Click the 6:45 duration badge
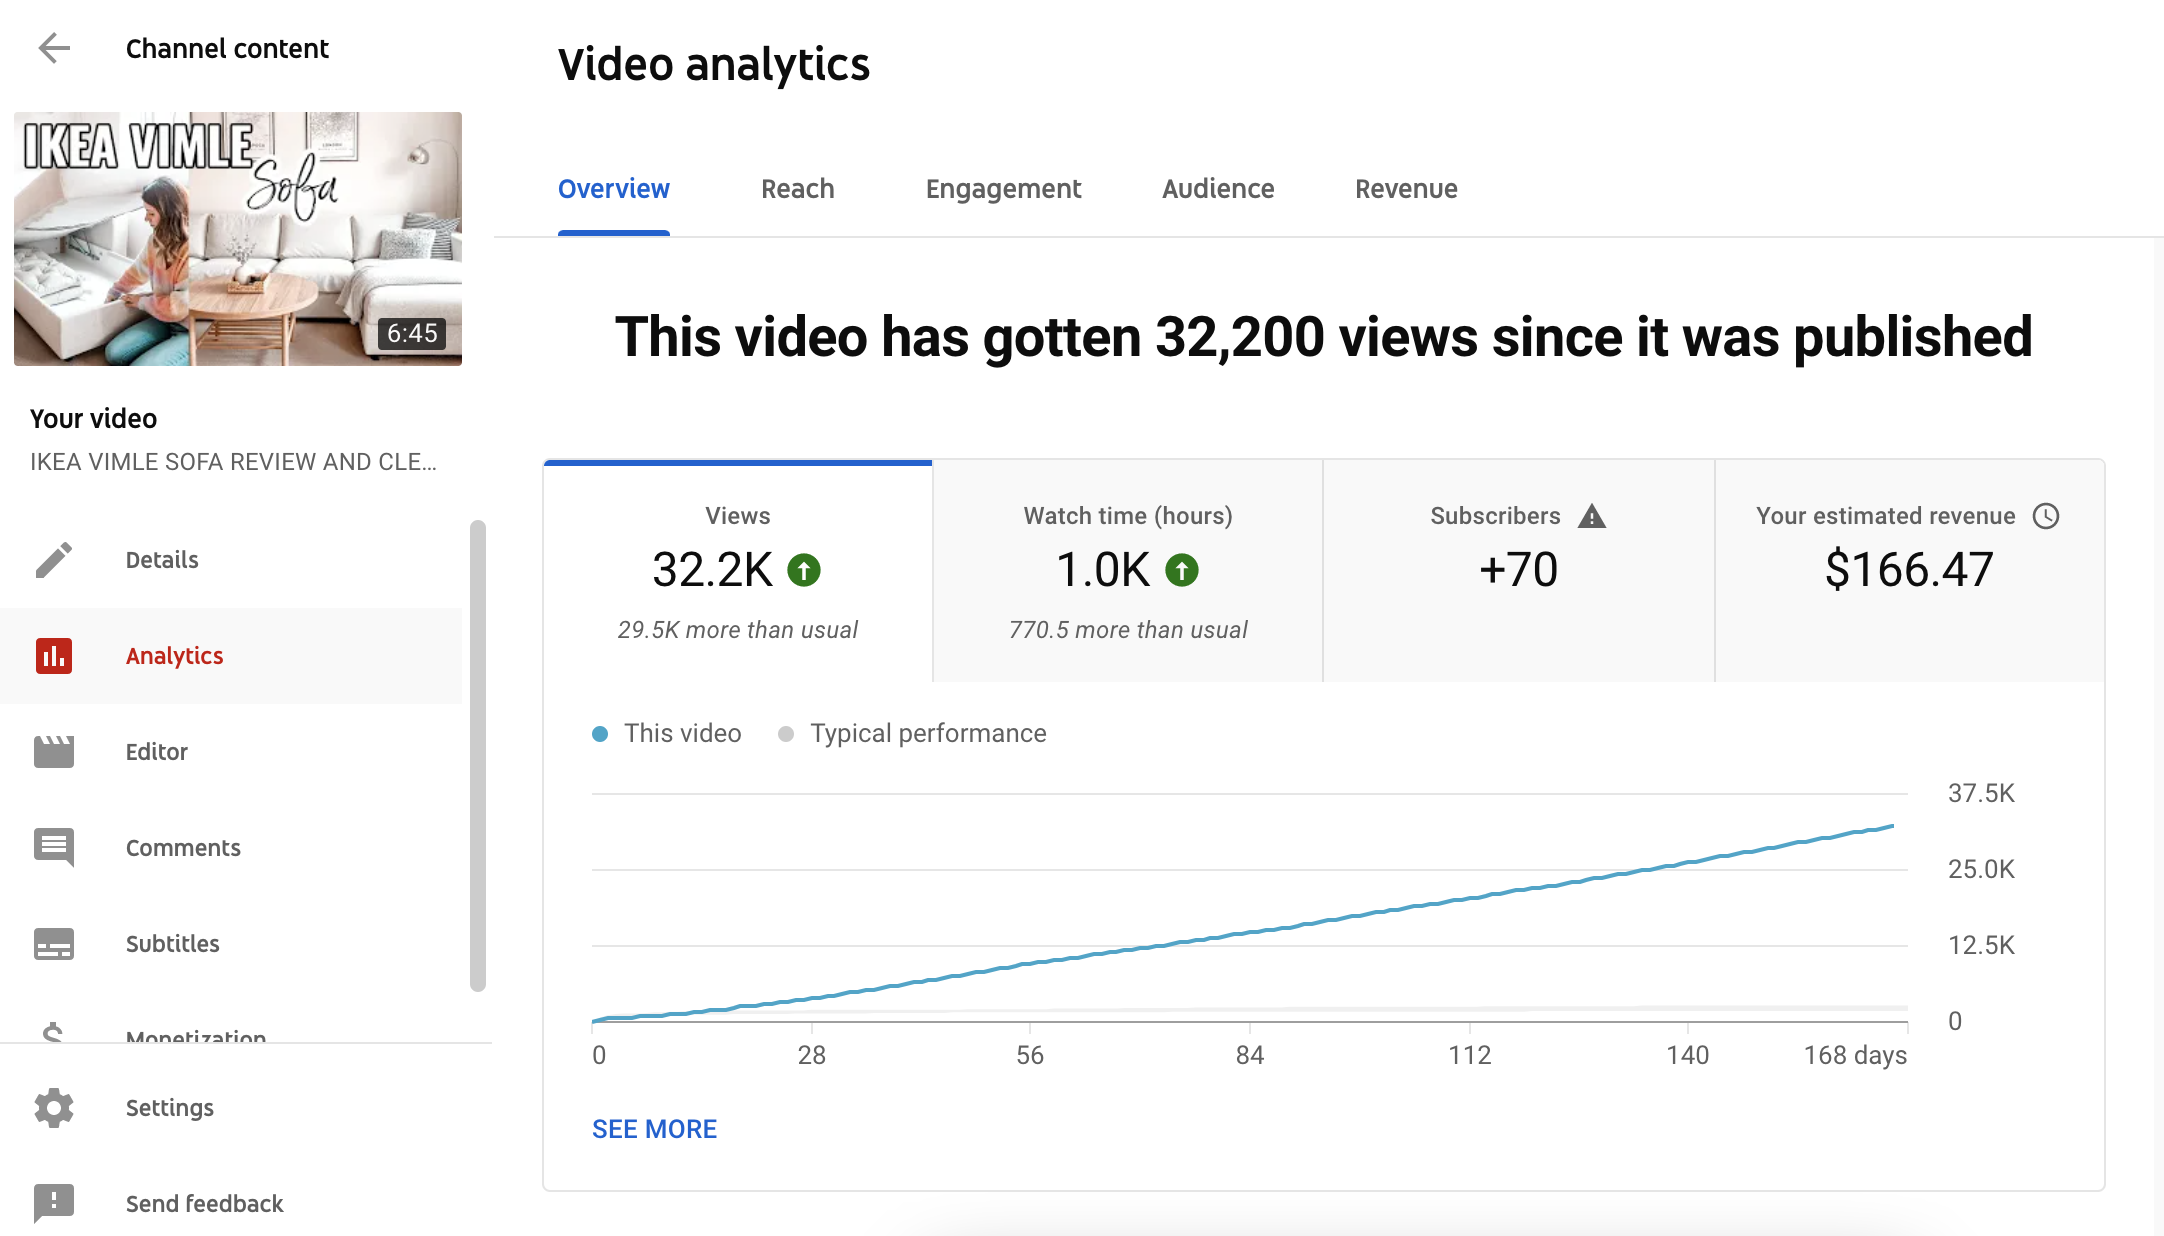The image size is (2164, 1236). click(412, 333)
